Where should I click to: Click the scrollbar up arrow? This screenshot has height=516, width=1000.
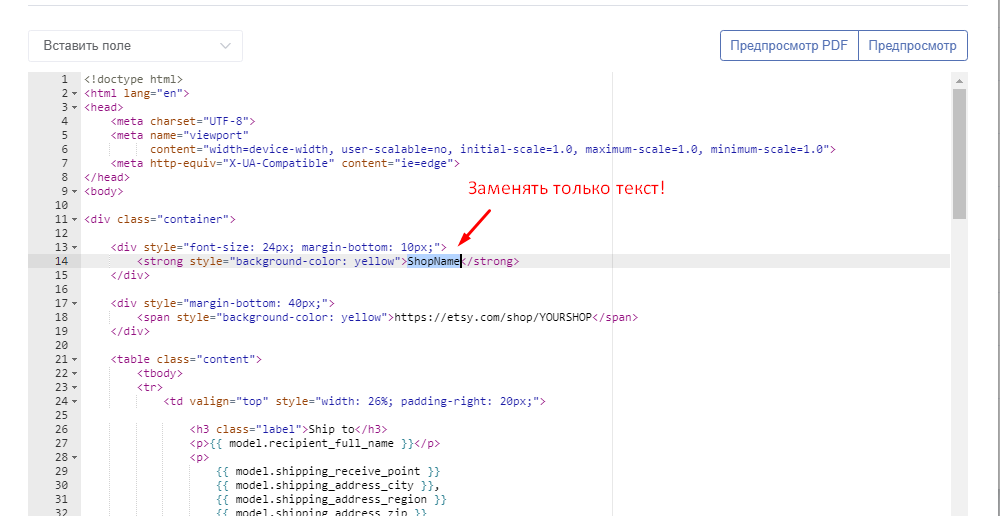pos(959,80)
